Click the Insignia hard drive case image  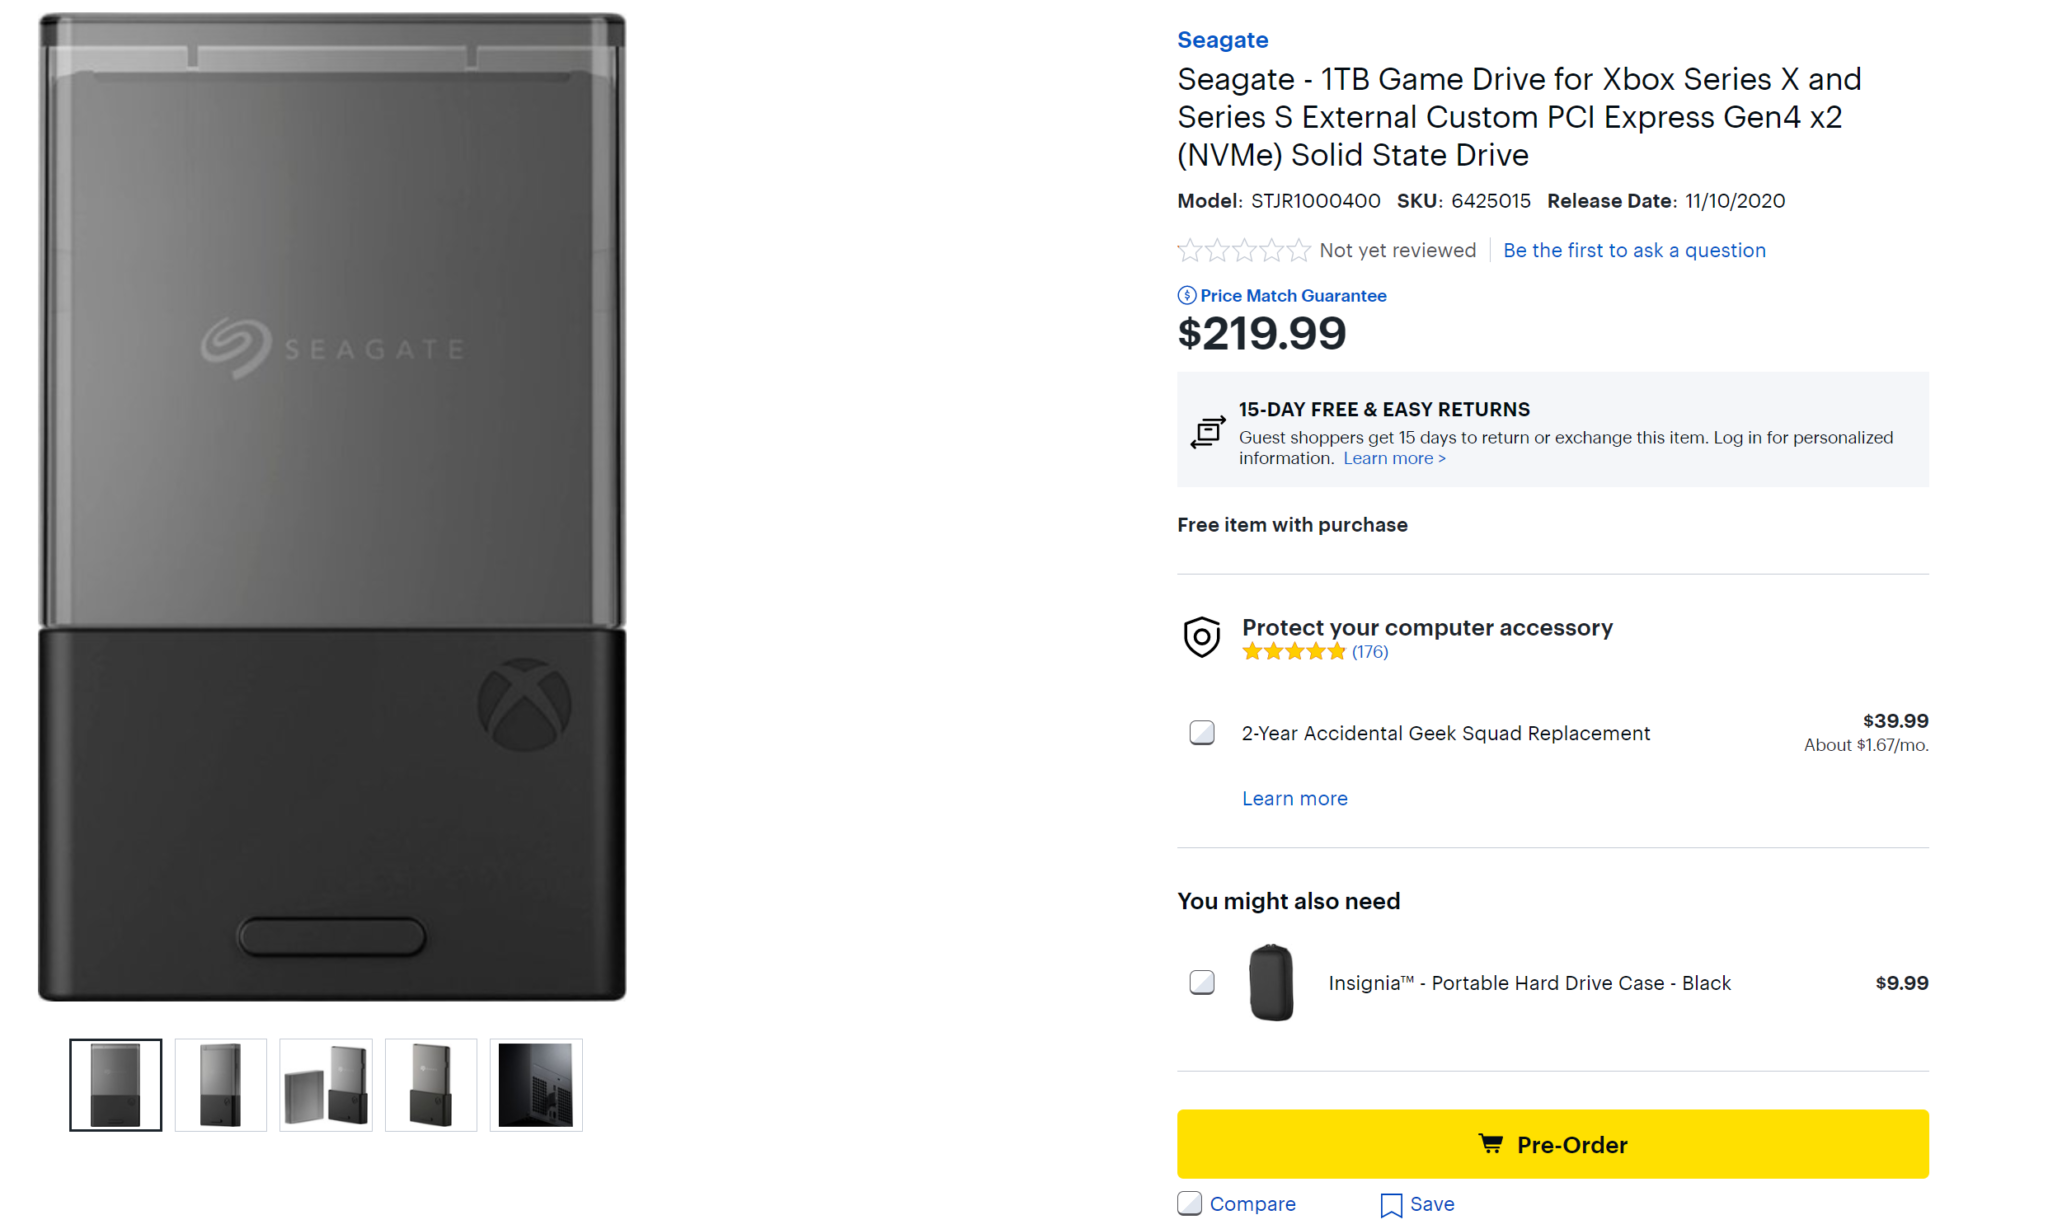[x=1271, y=983]
